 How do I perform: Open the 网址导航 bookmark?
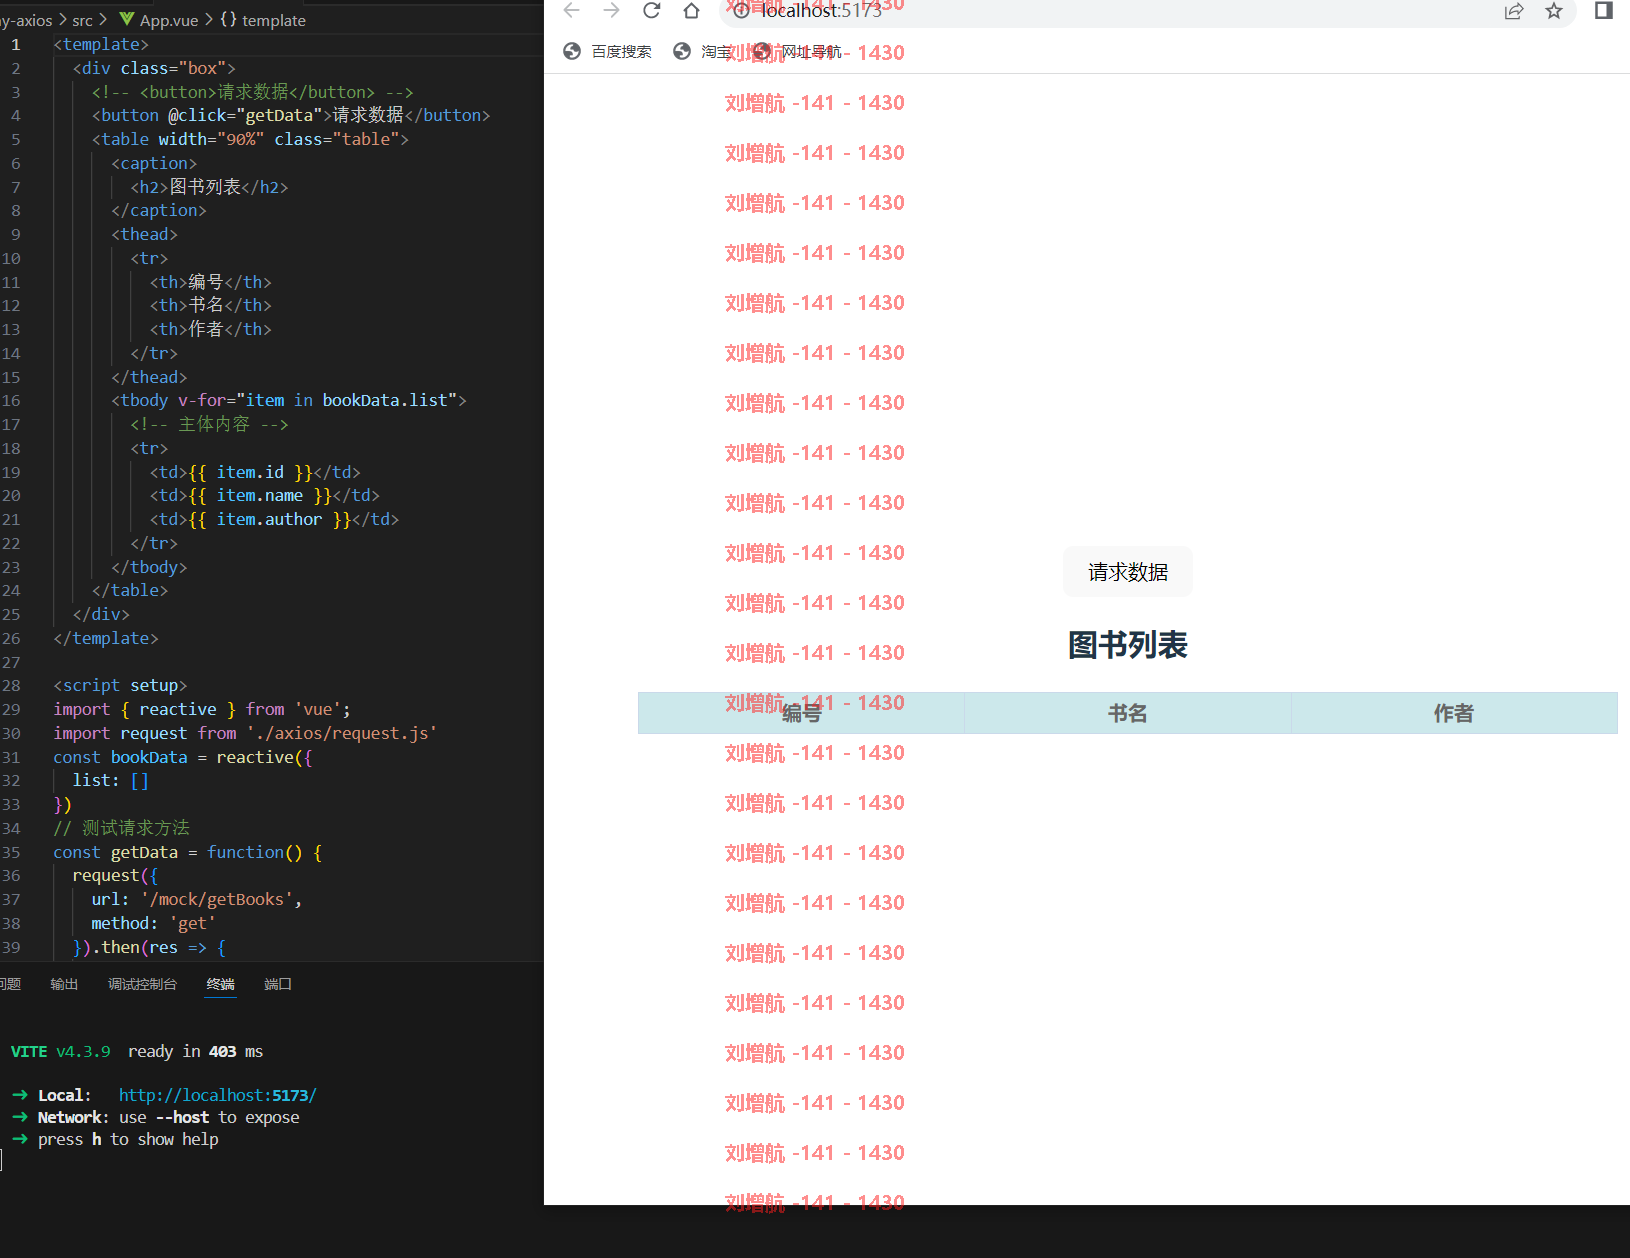[x=797, y=52]
